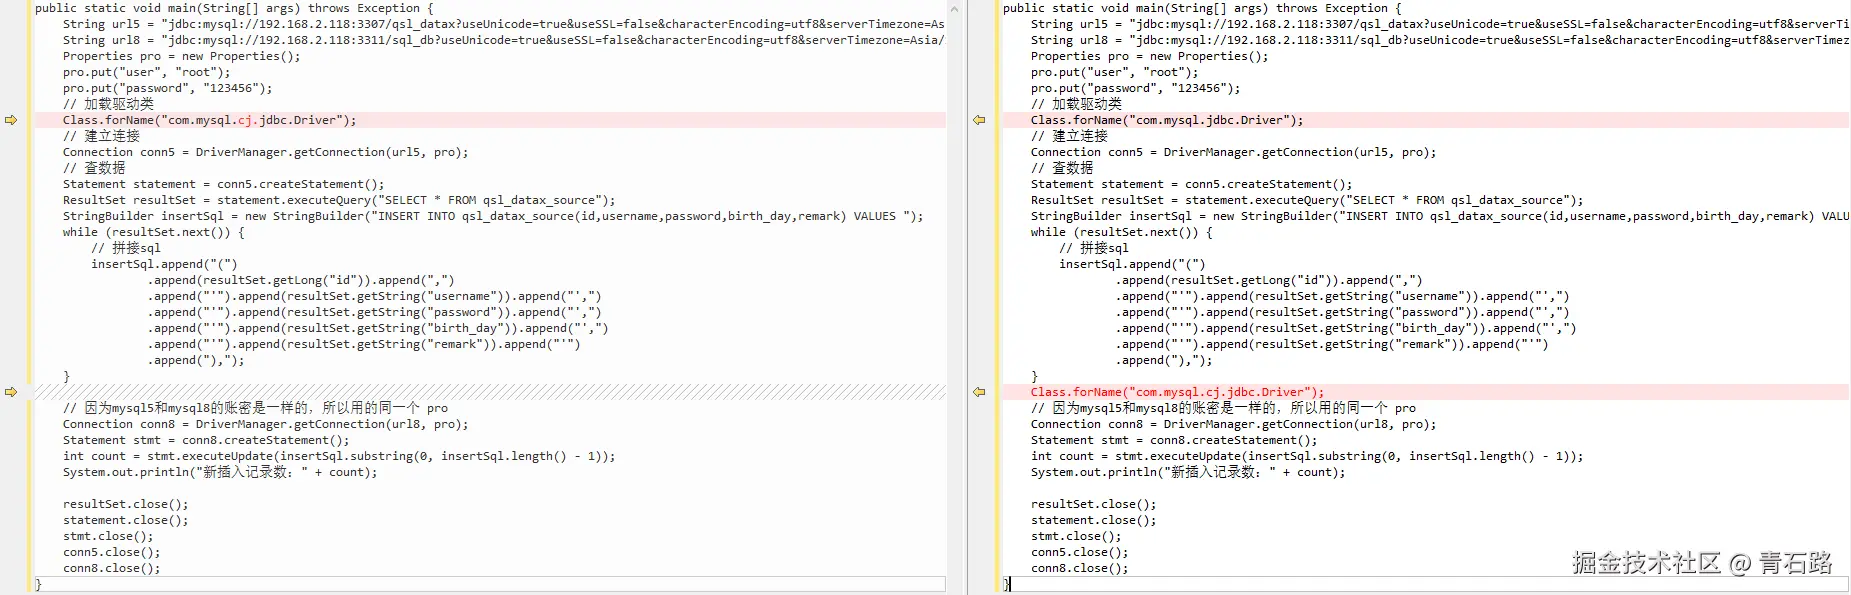Screen dimensions: 1851x595
Task: Click left pane pro.put("password", "123456") line
Action: 167,88
